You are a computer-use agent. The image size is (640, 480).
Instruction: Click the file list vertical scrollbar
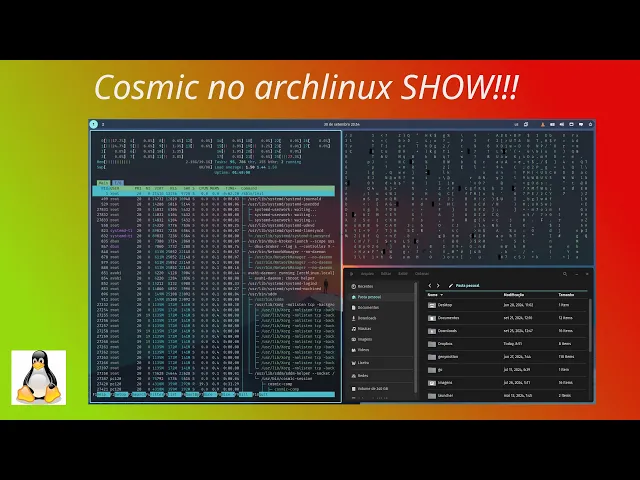click(590, 325)
